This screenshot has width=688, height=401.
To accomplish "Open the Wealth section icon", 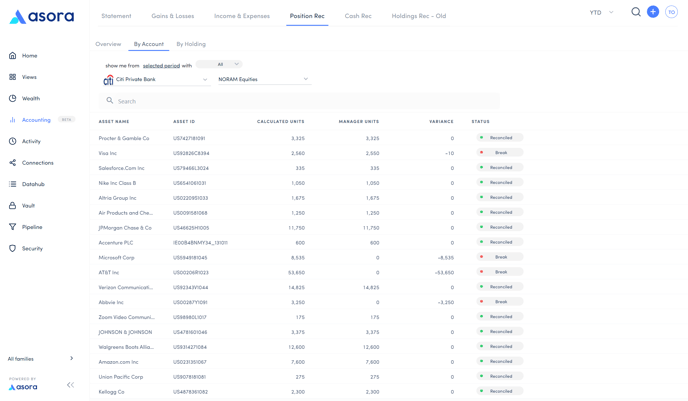I will coord(13,98).
